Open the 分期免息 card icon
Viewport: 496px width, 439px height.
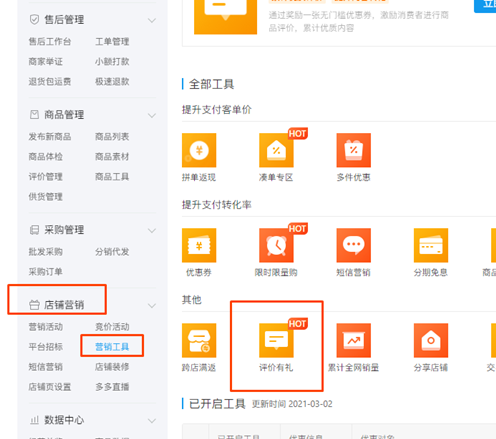tap(431, 245)
